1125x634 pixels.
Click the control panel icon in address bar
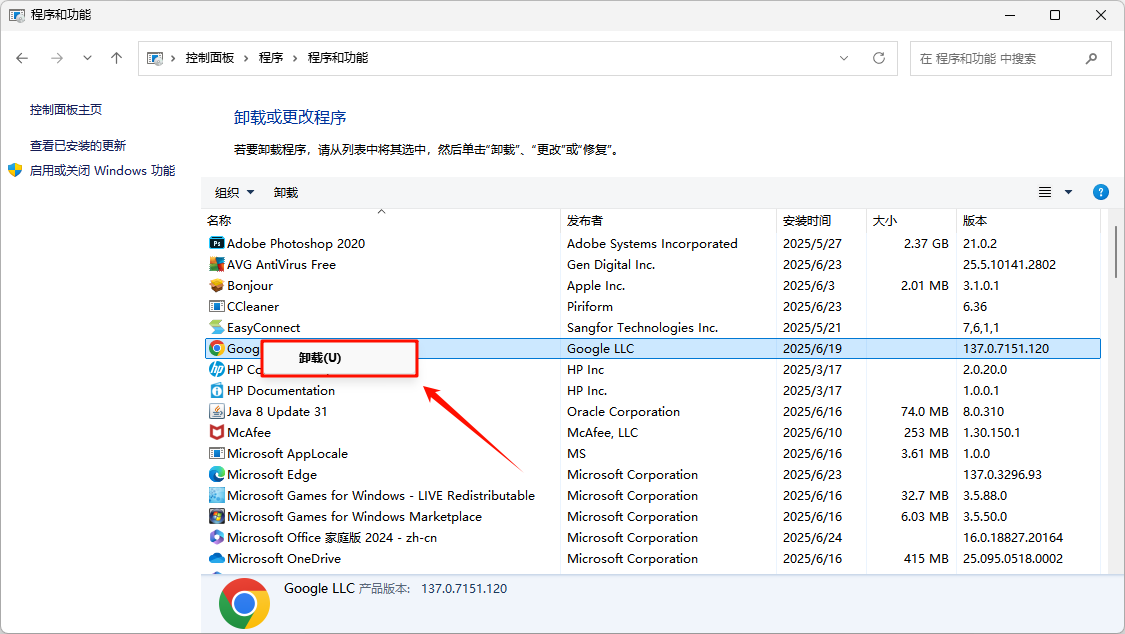(155, 58)
